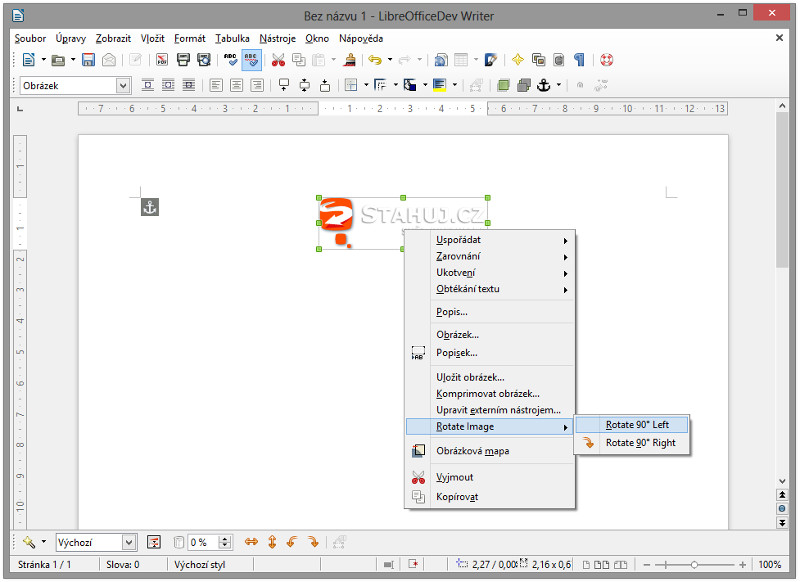The height and width of the screenshot is (582, 800).
Task: Choose Rotate 90° Right from the submenu
Action: 632,443
